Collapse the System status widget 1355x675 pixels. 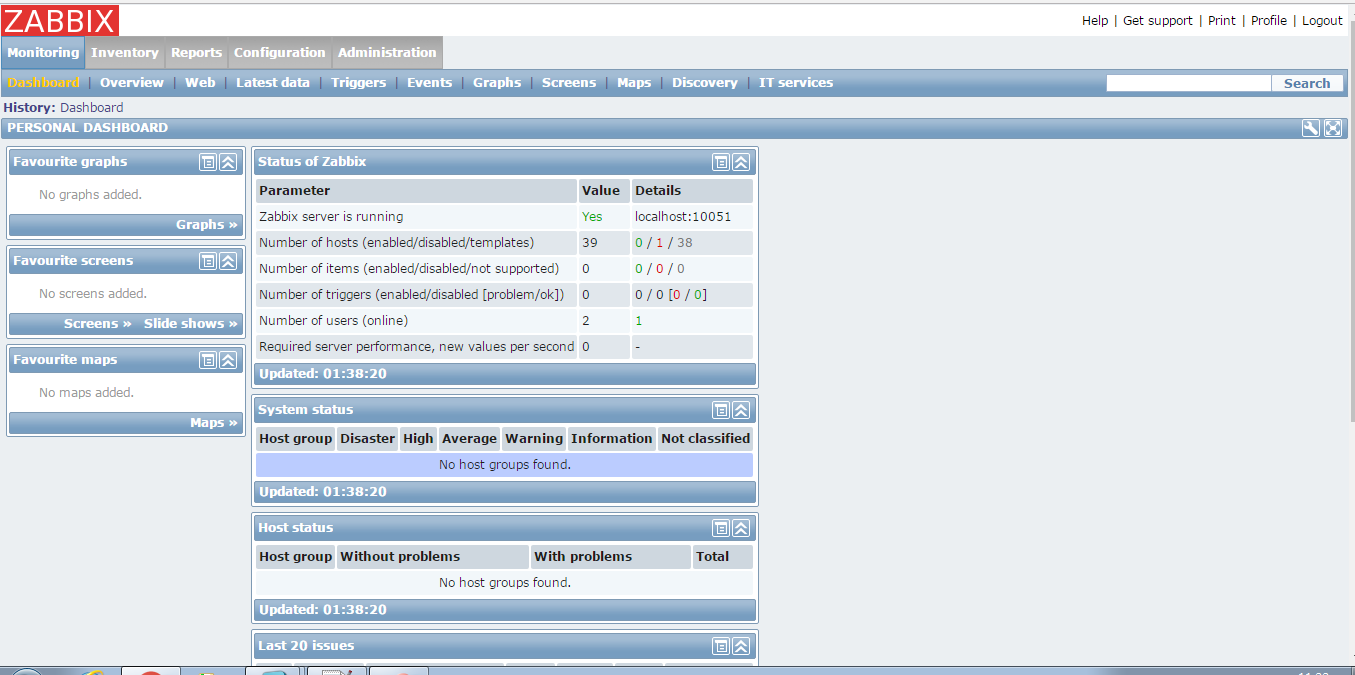pyautogui.click(x=741, y=410)
